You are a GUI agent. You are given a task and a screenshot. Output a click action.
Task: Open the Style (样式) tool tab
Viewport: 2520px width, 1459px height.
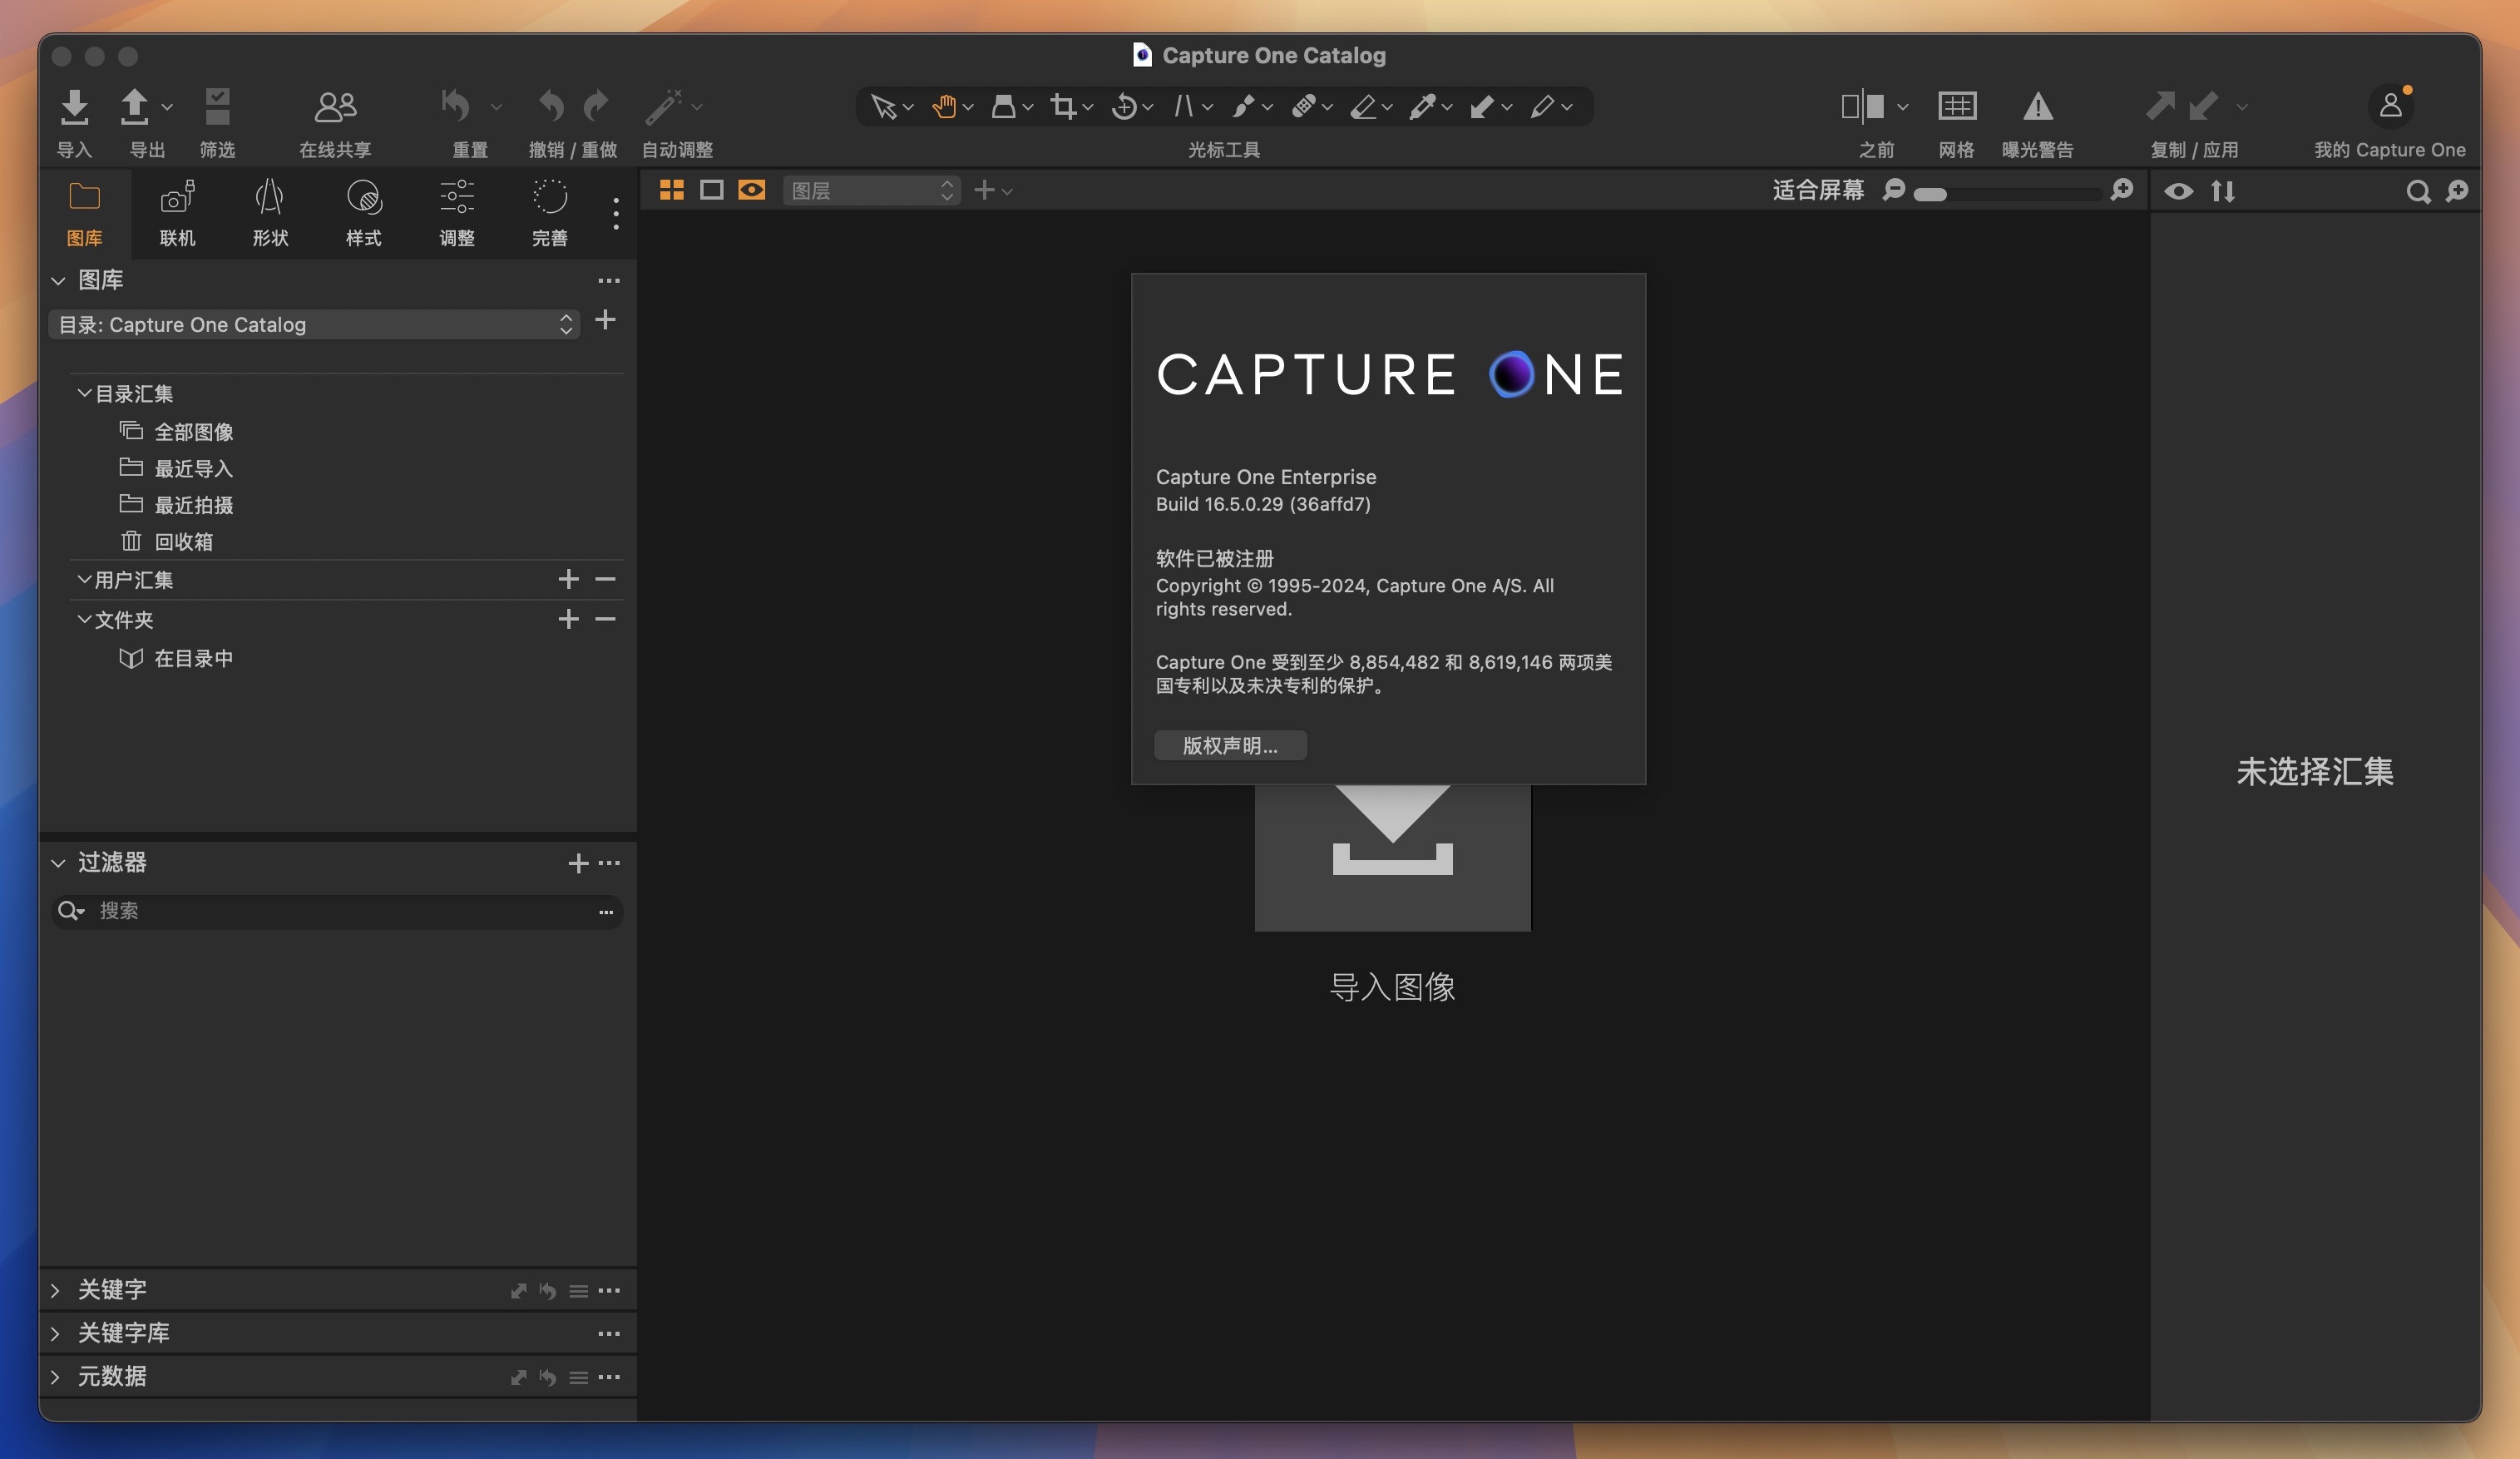(363, 213)
